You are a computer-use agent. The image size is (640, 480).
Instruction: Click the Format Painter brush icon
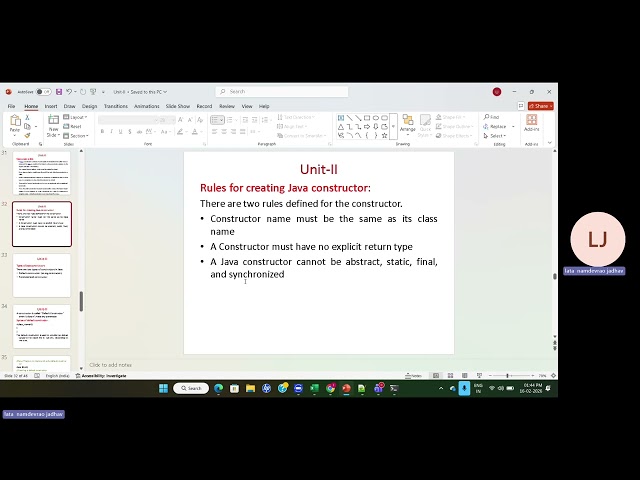click(x=30, y=134)
